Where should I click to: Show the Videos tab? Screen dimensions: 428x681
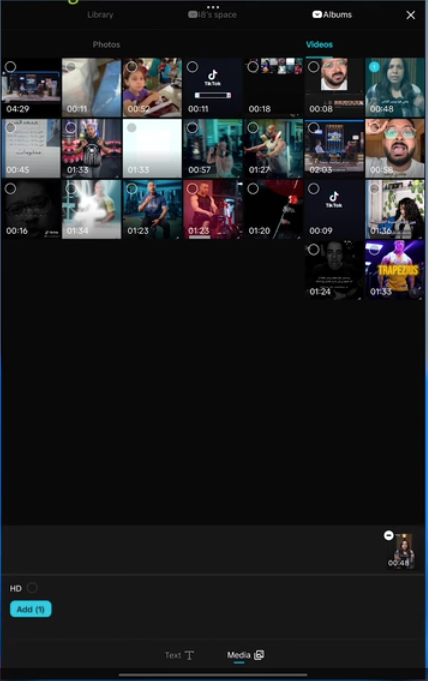point(319,44)
